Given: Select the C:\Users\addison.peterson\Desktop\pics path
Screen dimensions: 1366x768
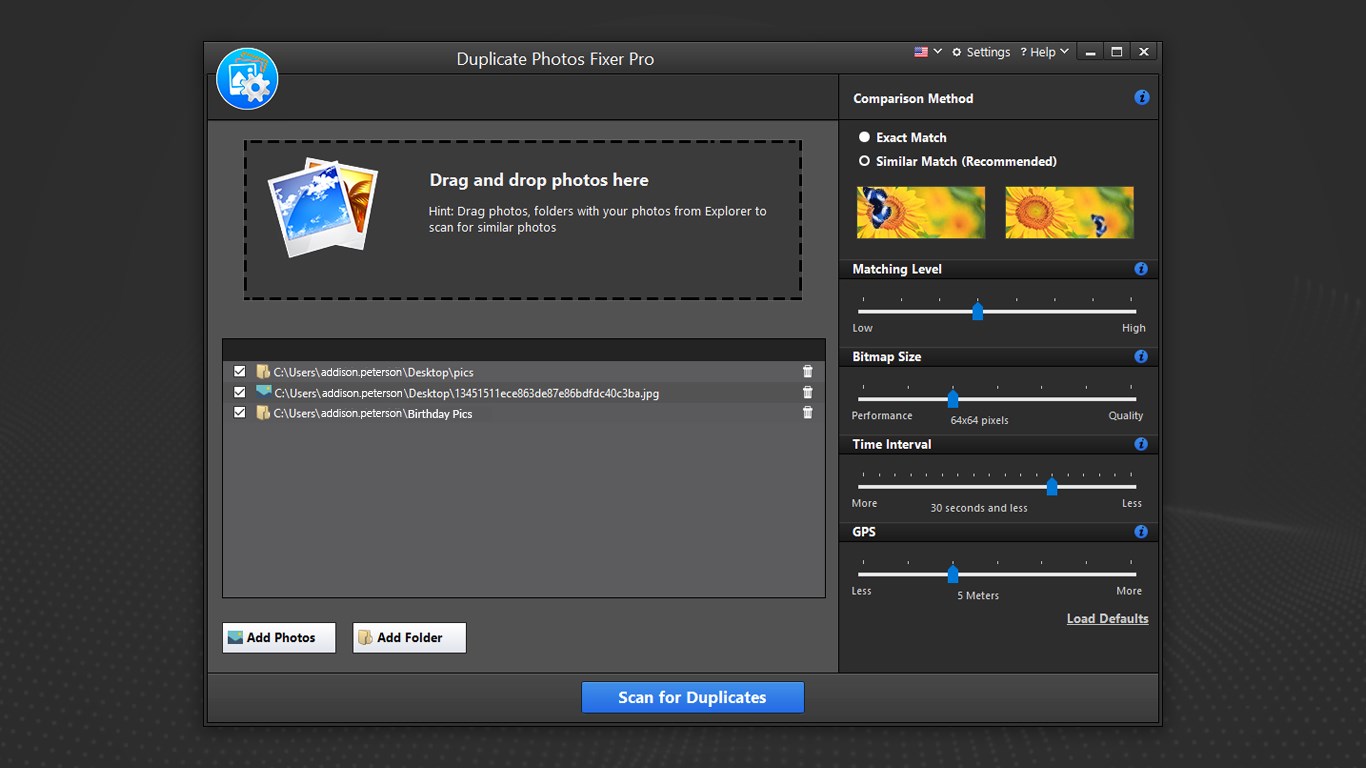Looking at the screenshot, I should (x=373, y=372).
